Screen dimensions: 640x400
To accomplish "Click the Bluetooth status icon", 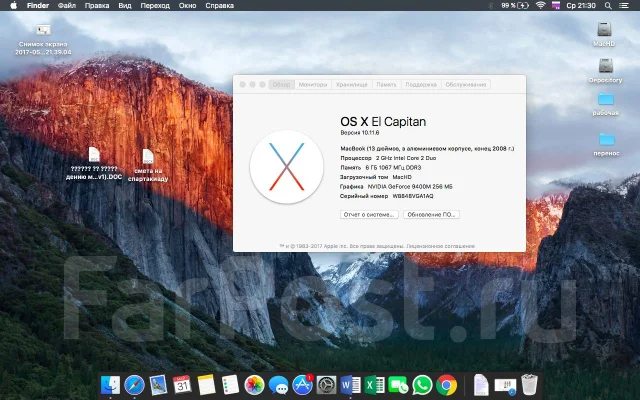I will coord(491,5).
